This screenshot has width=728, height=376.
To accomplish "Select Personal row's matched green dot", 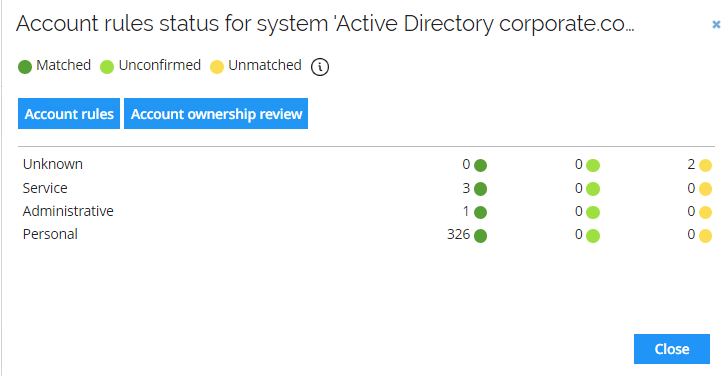I will click(x=481, y=236).
